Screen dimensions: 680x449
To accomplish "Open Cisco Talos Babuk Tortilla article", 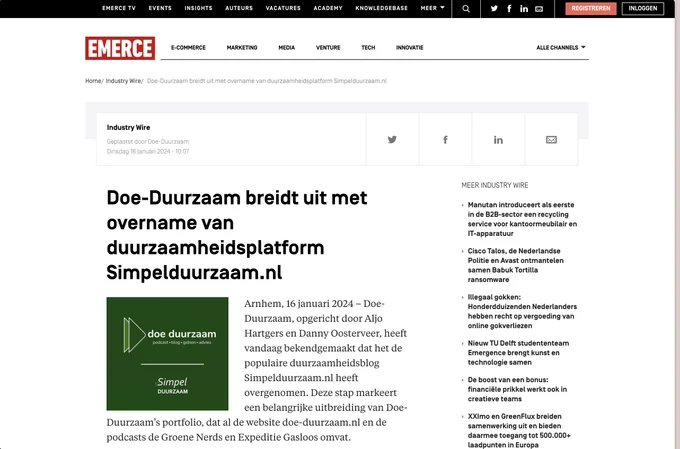I will click(516, 265).
